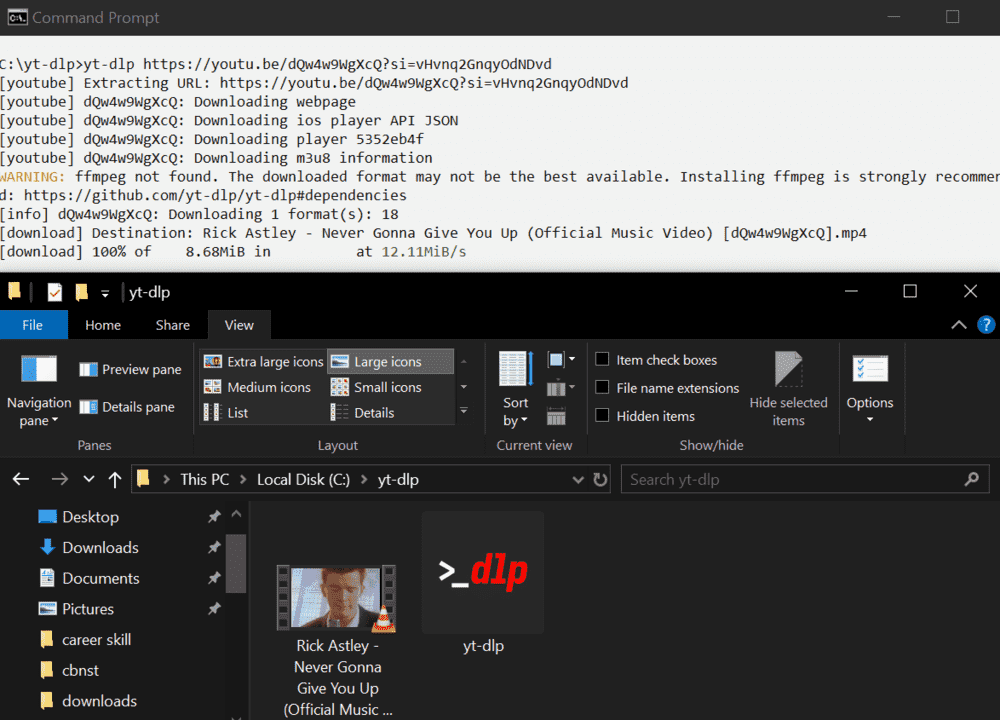This screenshot has width=1000, height=720.
Task: Toggle the Preview pane
Action: point(130,369)
